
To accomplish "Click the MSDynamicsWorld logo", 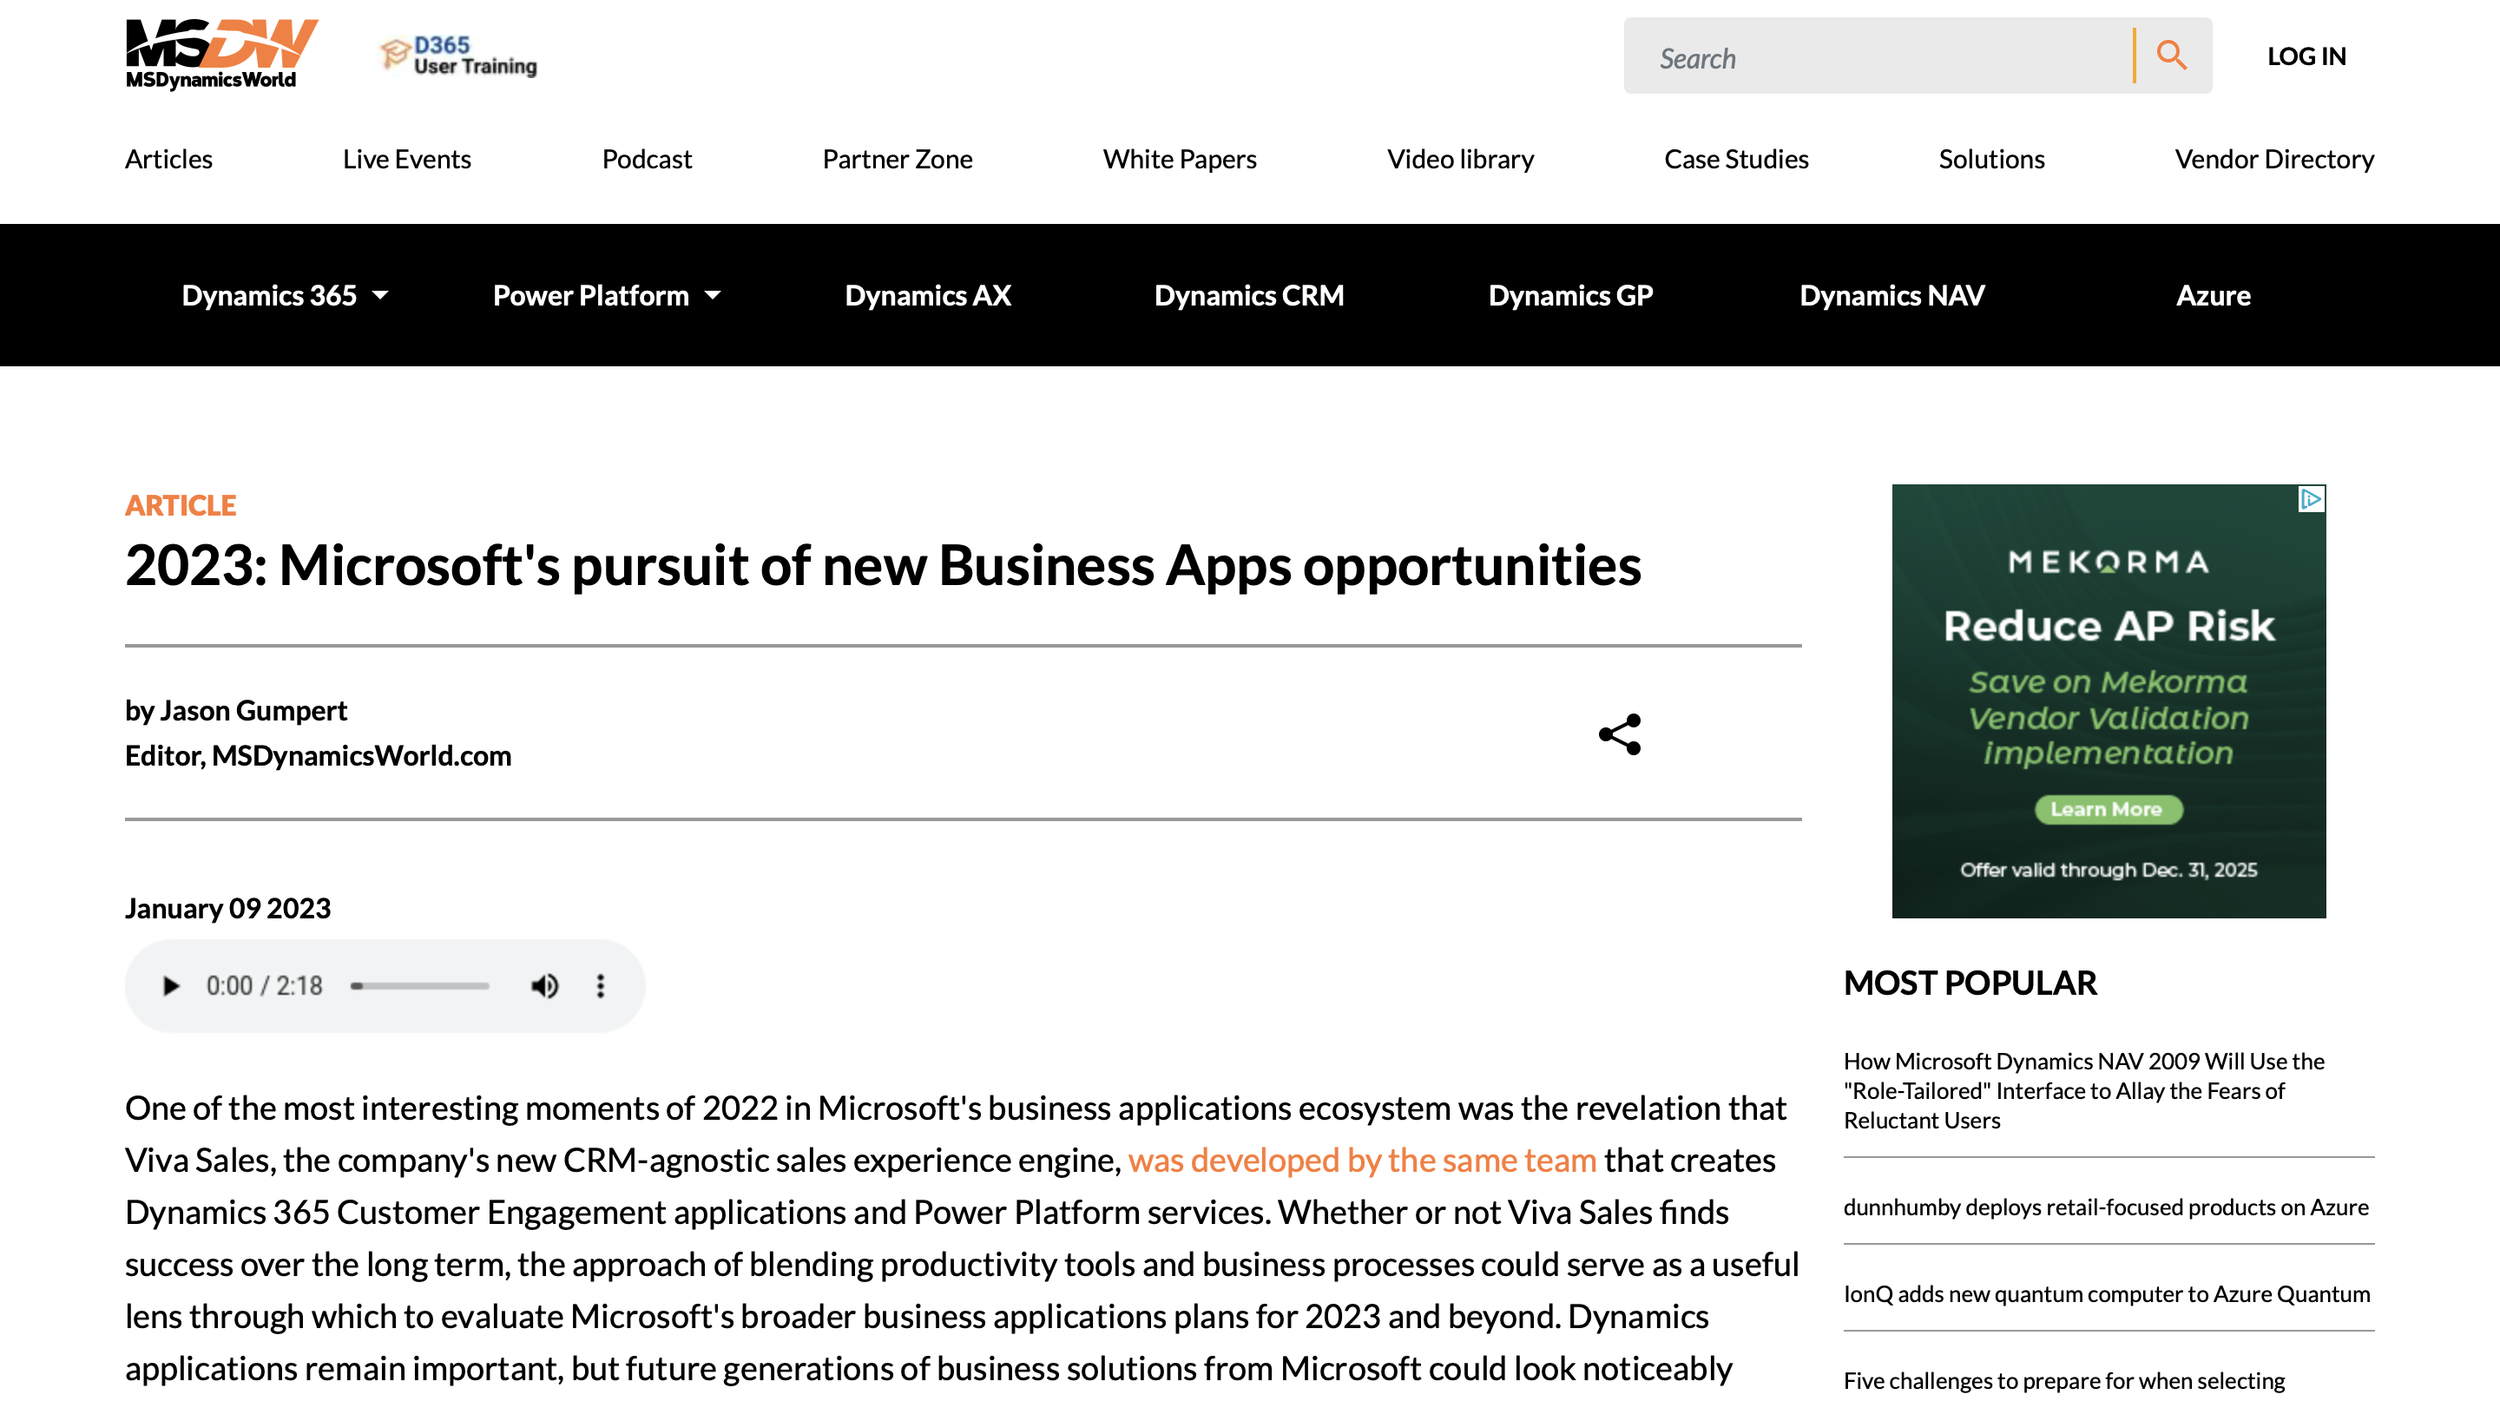I will pyautogui.click(x=220, y=55).
